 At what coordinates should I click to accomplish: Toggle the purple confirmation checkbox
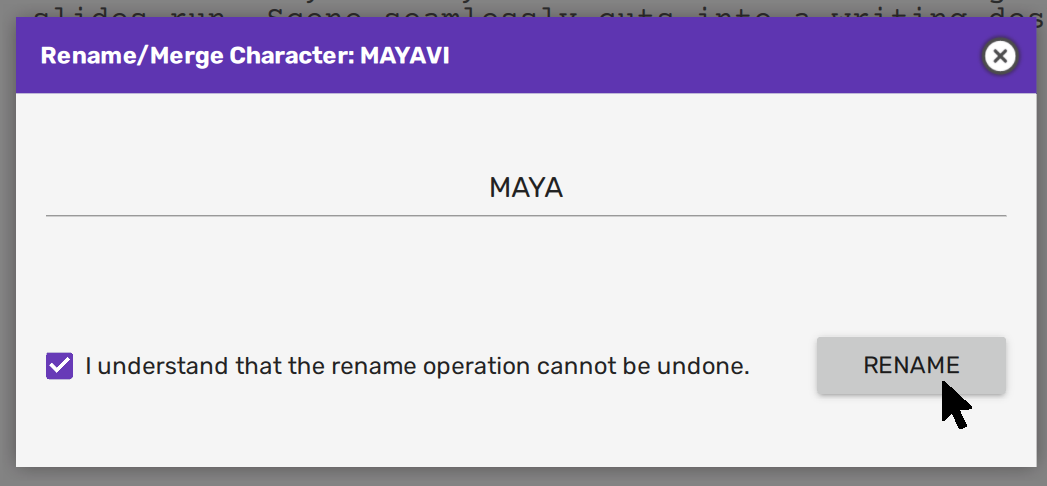60,366
